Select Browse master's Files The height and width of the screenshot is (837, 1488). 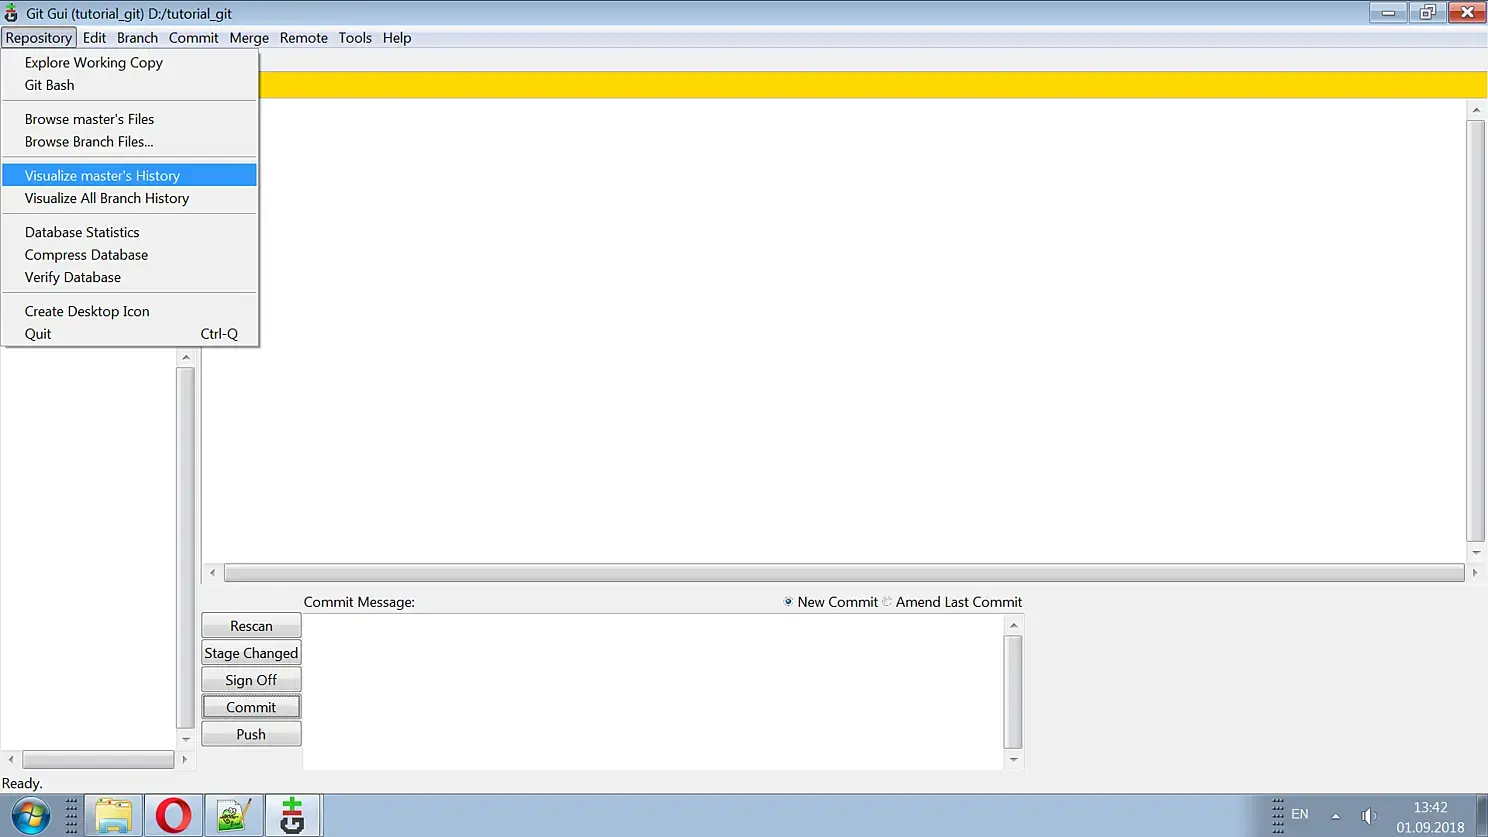point(129,119)
